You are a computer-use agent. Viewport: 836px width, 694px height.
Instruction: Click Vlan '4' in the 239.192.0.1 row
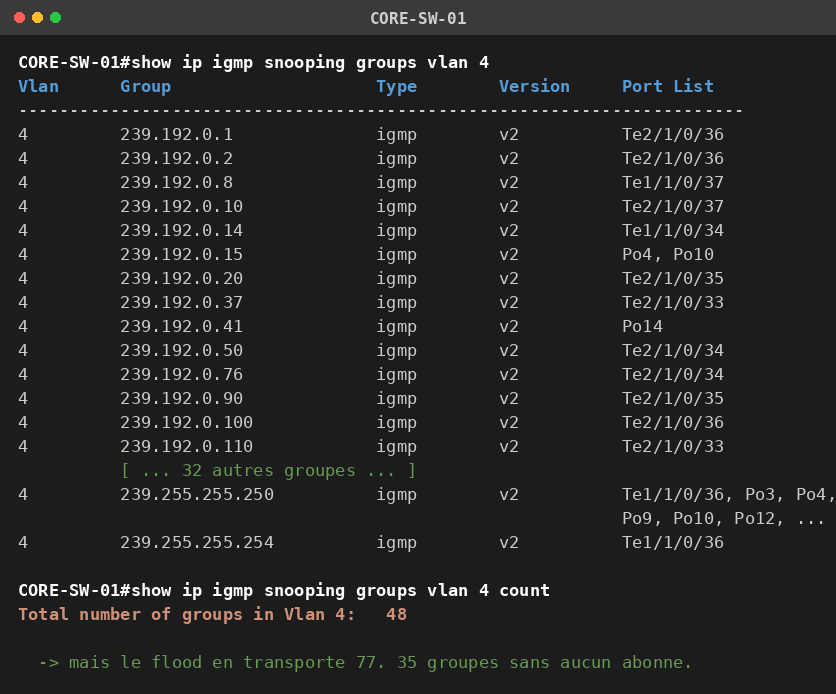[x=23, y=134]
